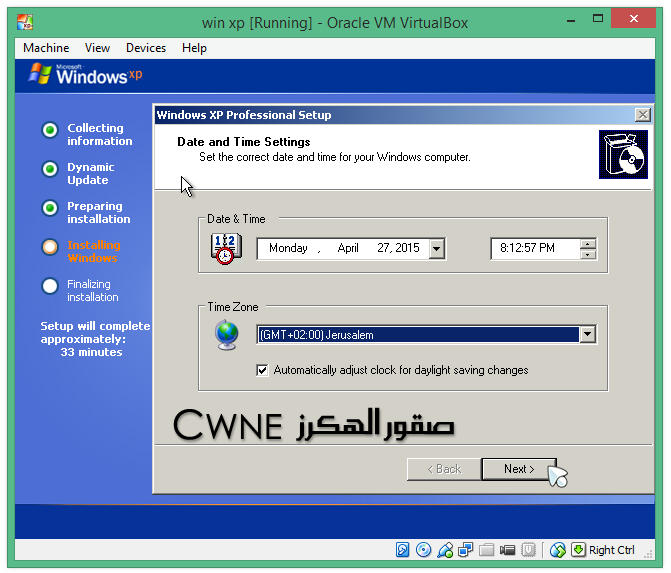Open the Machine menu
Screen dimensions: 671x573
click(x=46, y=48)
